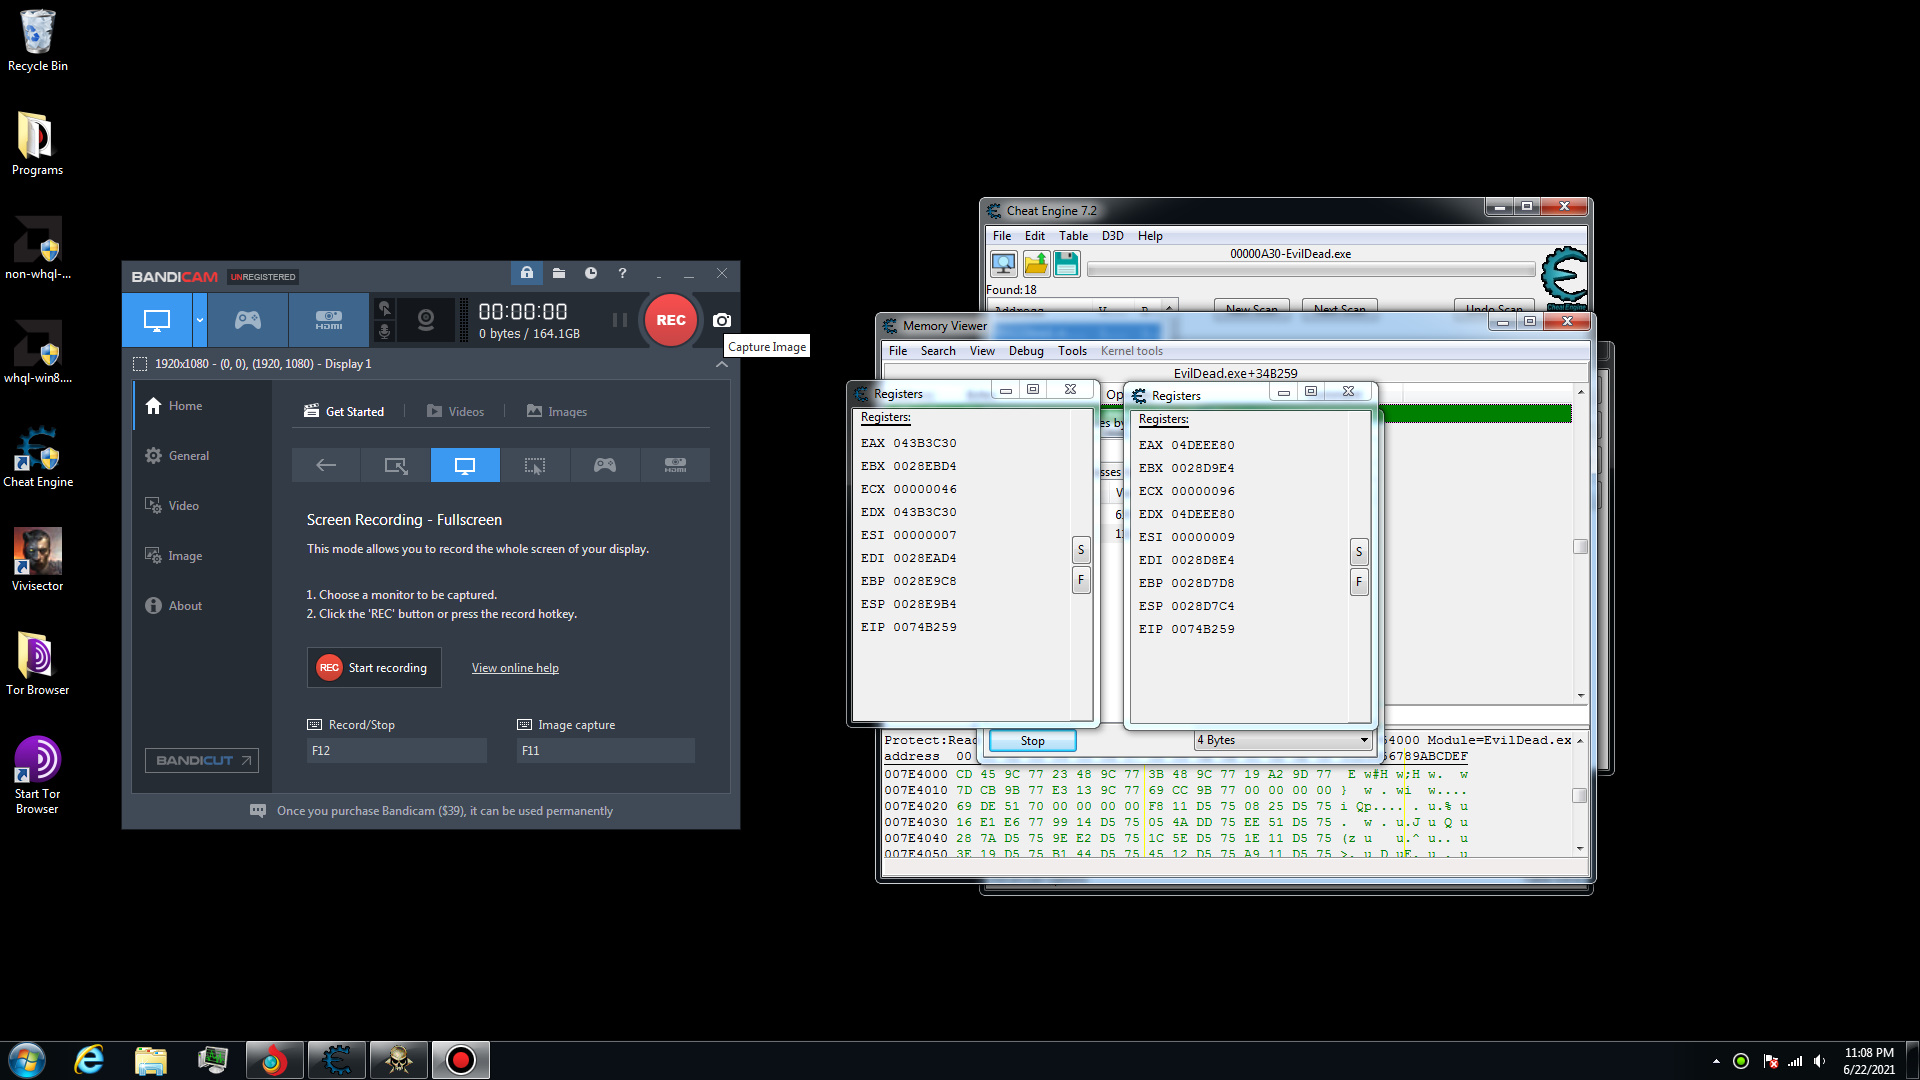
Task: Collapse the Bandicam panel with chevron
Action: [722, 364]
